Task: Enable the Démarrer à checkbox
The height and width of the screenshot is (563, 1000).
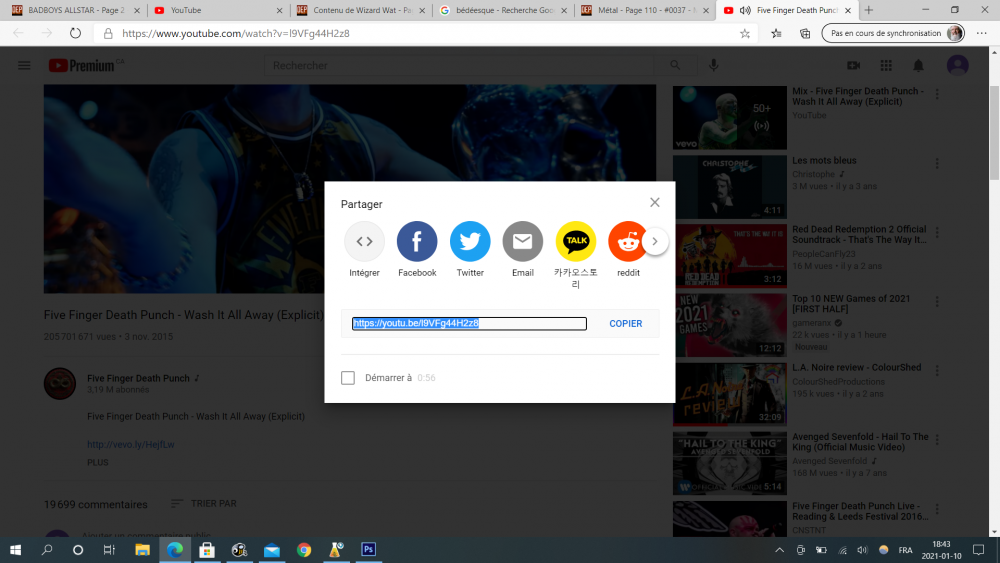Action: pos(348,378)
